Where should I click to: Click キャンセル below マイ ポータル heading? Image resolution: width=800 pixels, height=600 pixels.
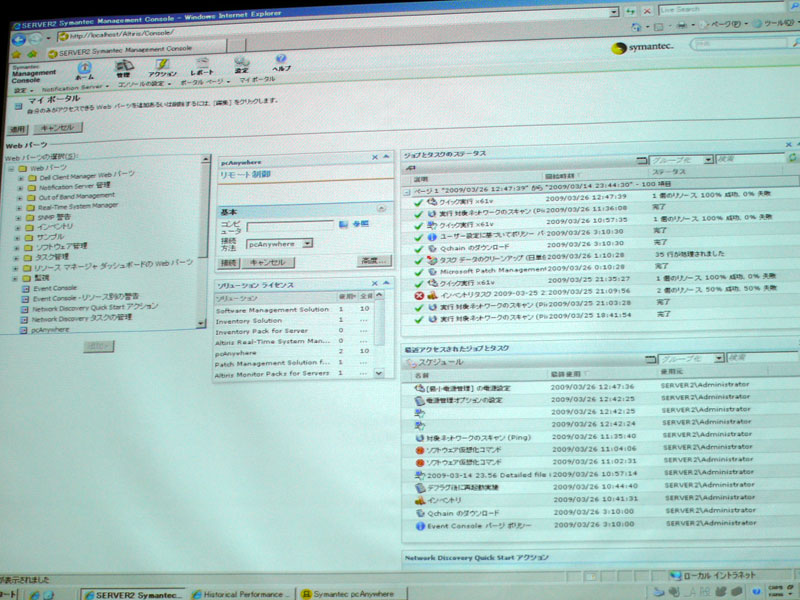coord(57,128)
